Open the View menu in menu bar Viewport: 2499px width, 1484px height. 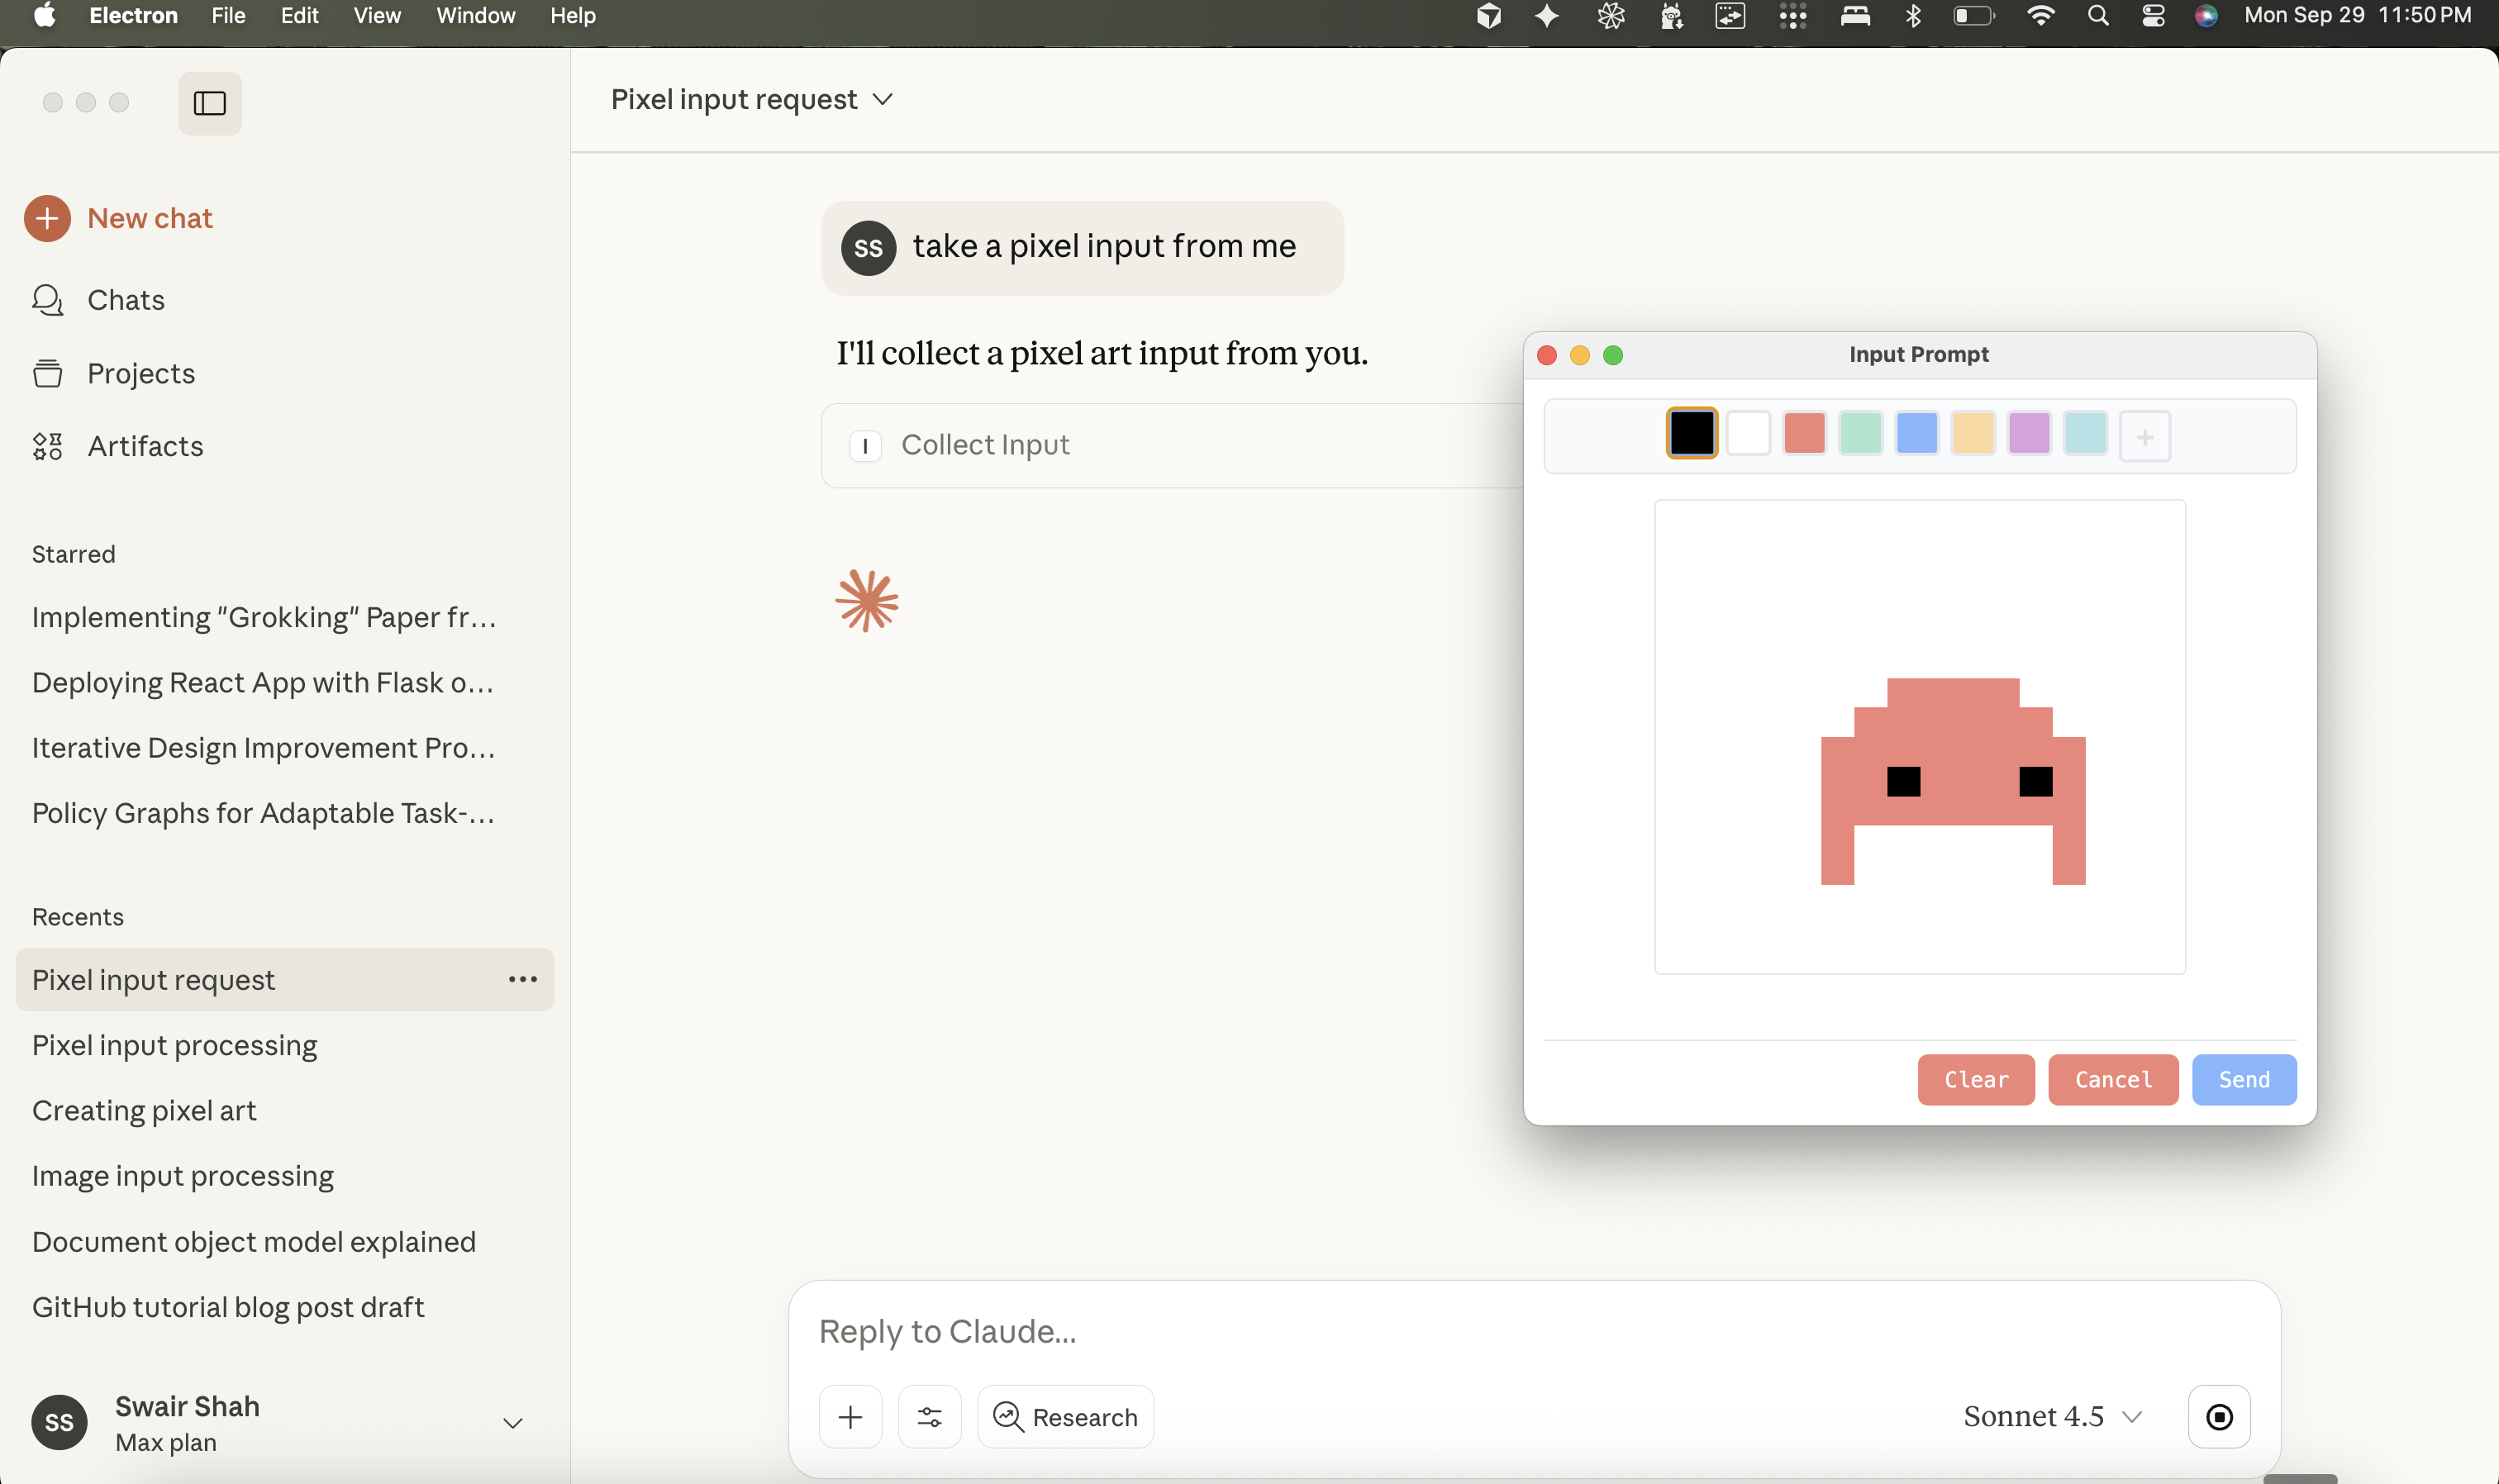coord(376,15)
